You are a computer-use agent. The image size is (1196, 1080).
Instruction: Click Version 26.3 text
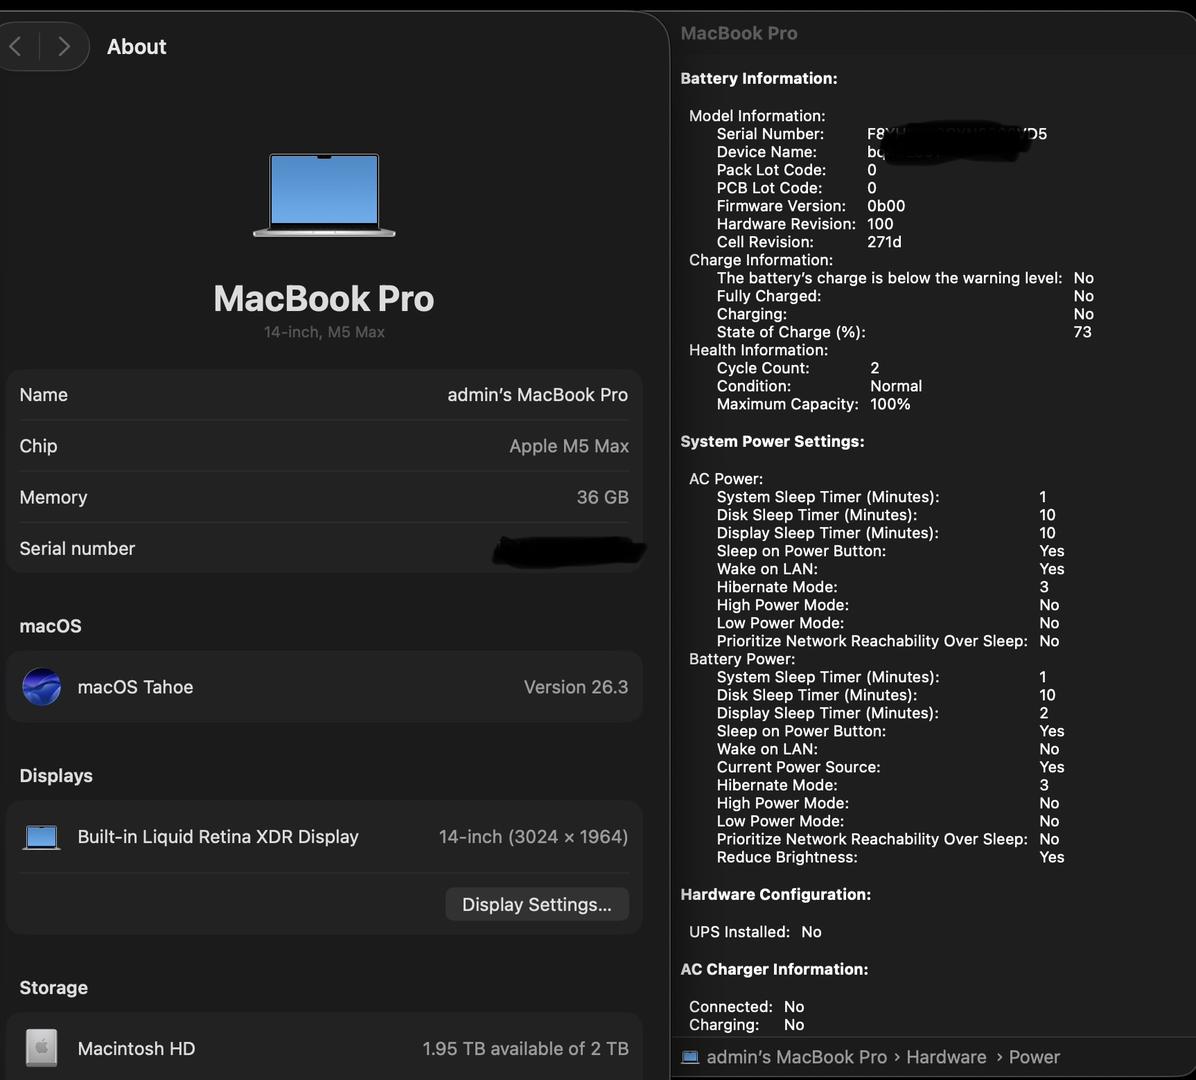576,687
